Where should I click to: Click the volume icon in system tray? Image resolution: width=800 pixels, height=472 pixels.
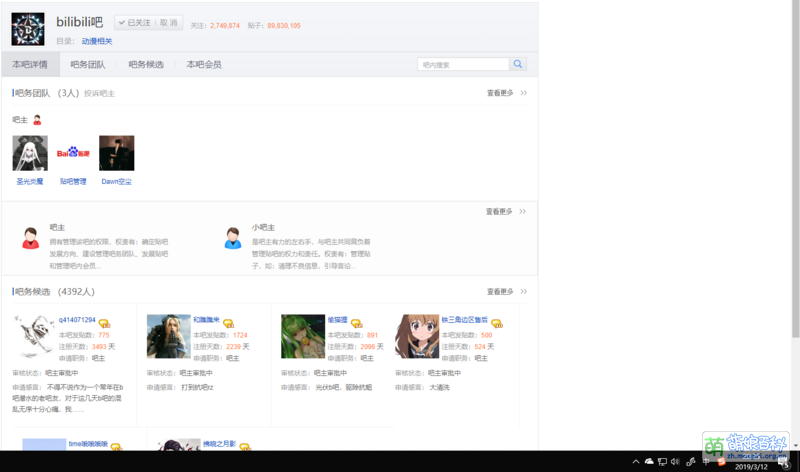pyautogui.click(x=676, y=461)
